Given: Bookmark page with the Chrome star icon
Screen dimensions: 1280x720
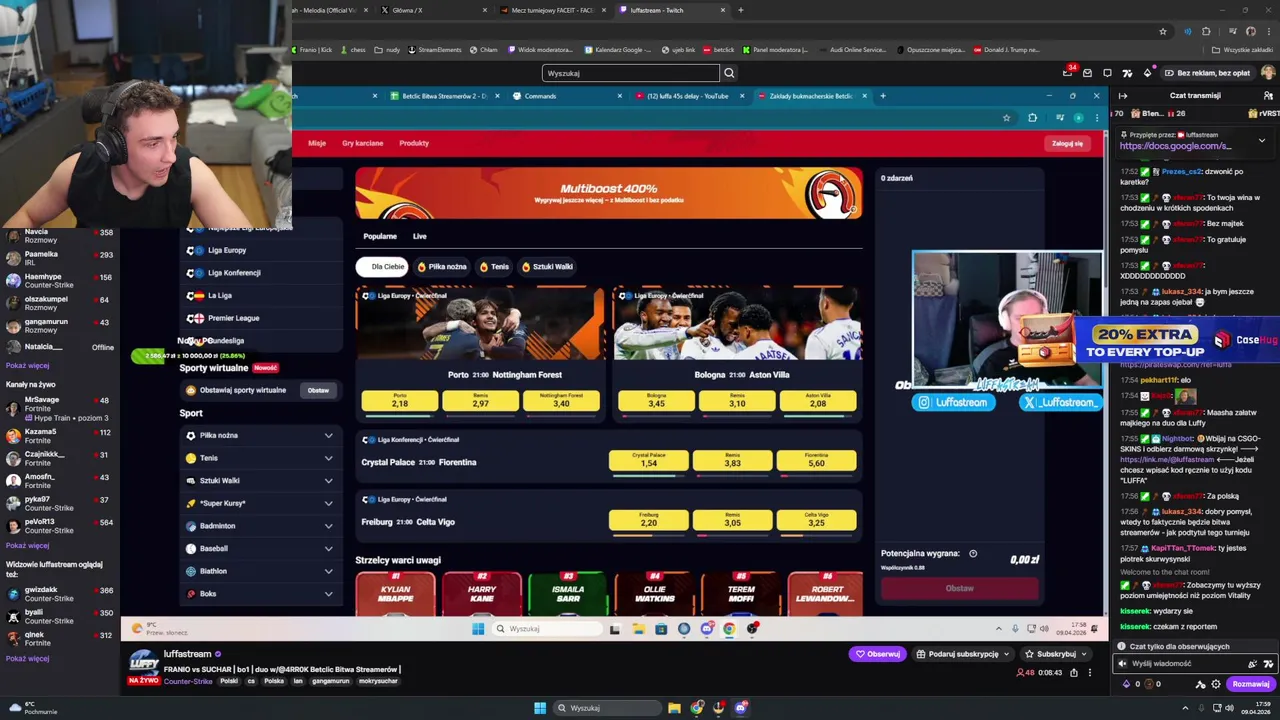Looking at the screenshot, I should (1162, 31).
